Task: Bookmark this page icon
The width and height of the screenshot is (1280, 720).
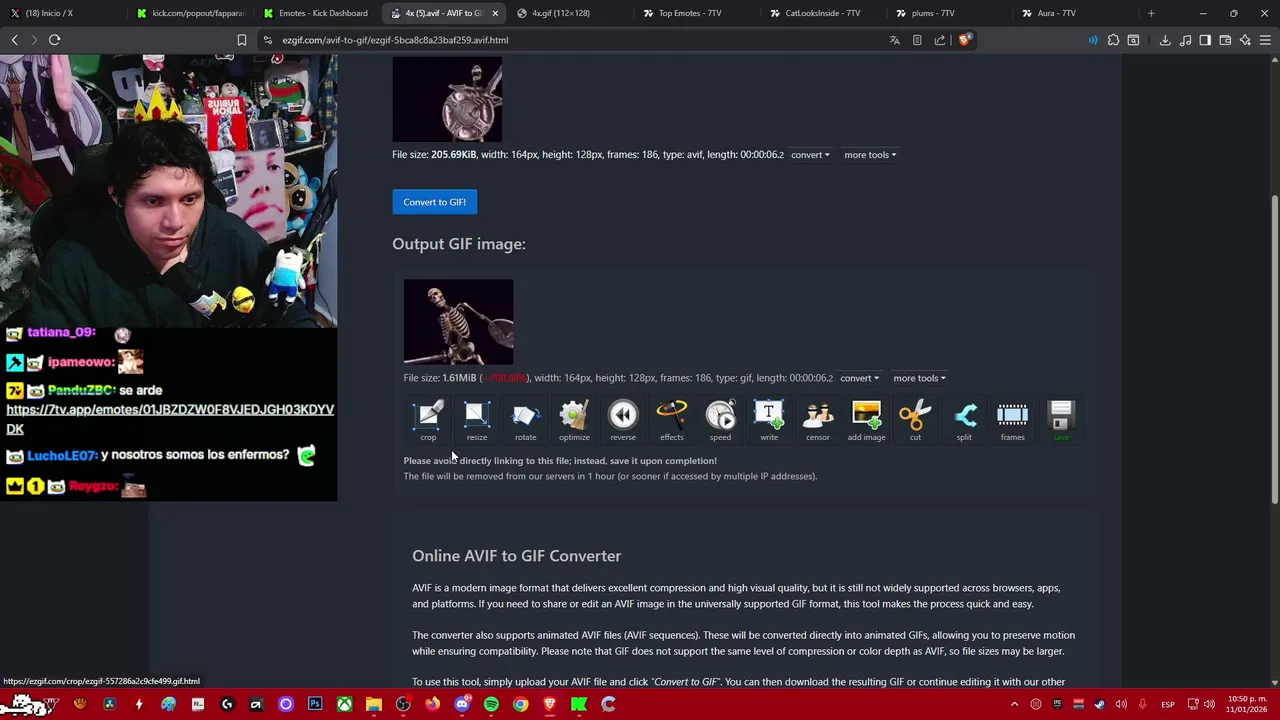Action: pyautogui.click(x=241, y=40)
